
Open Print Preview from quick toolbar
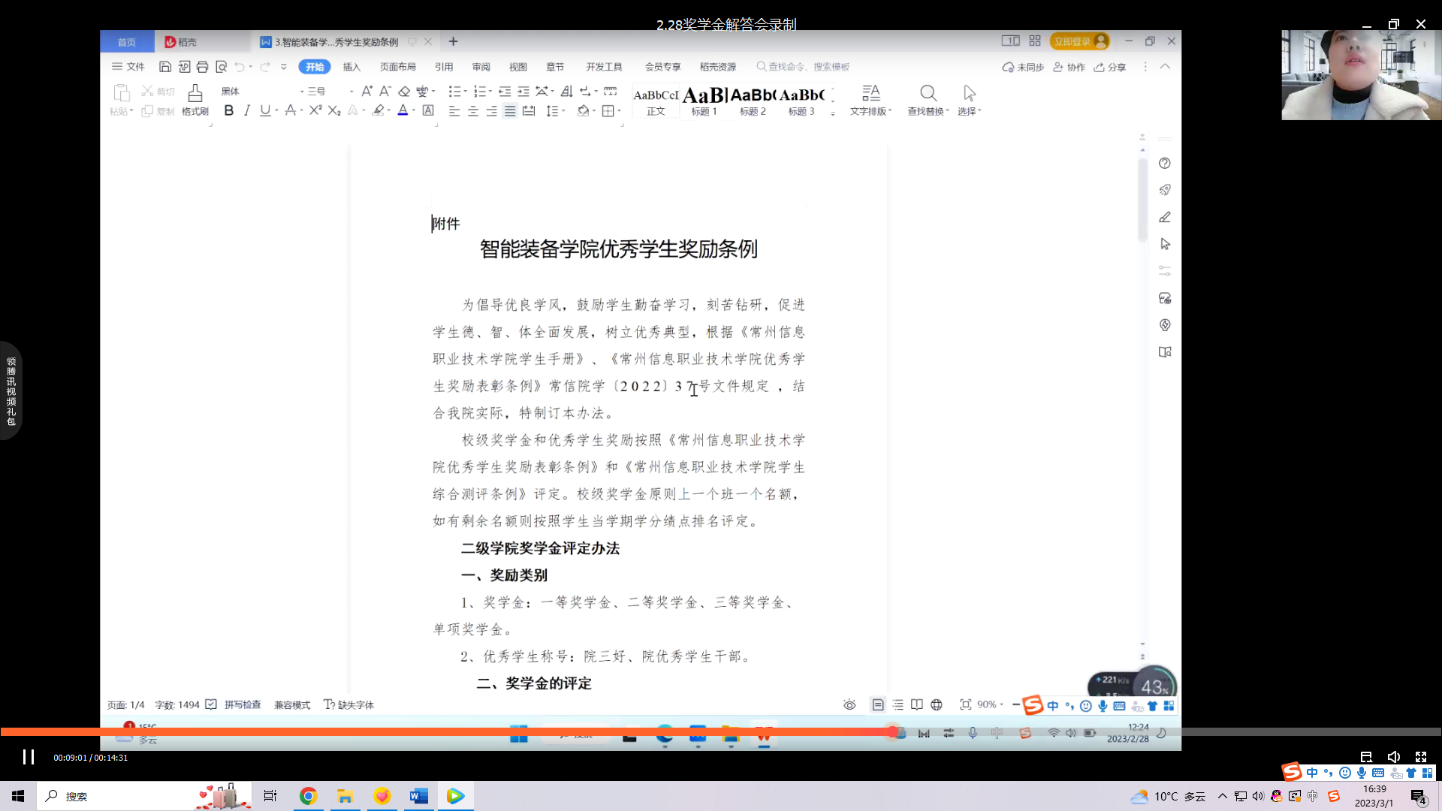pyautogui.click(x=219, y=67)
